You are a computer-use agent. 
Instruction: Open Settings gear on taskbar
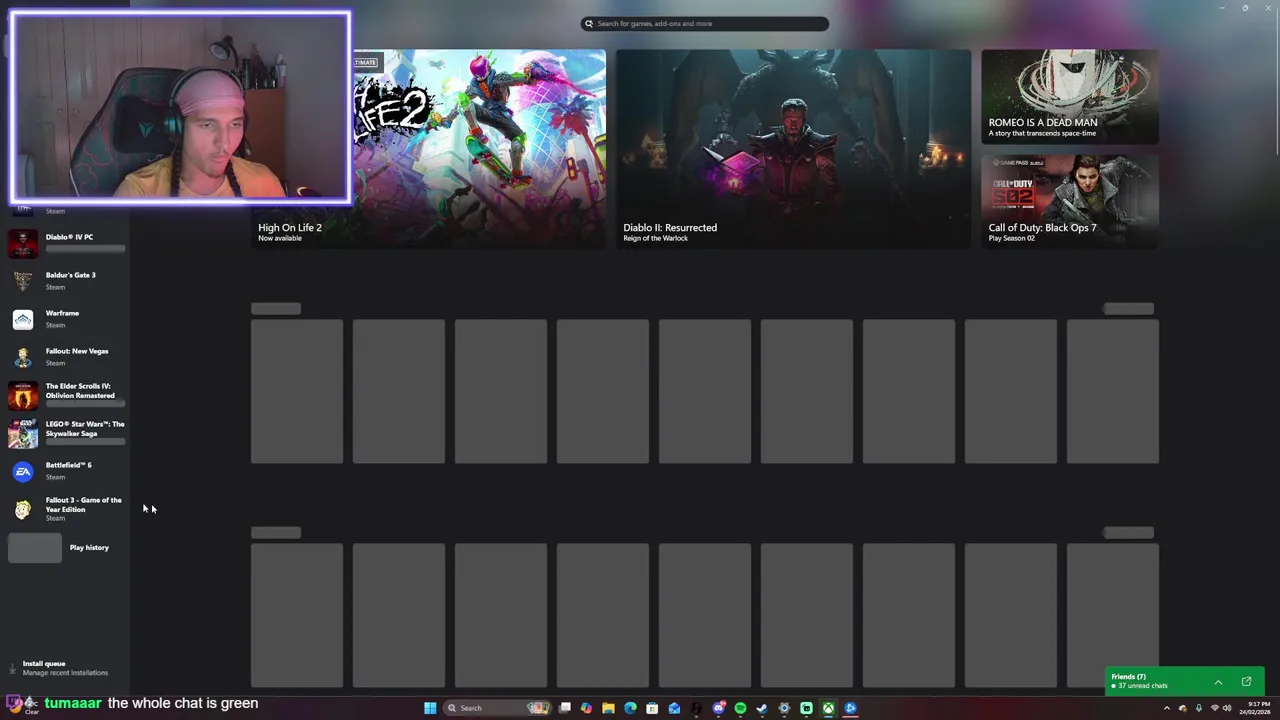click(784, 708)
